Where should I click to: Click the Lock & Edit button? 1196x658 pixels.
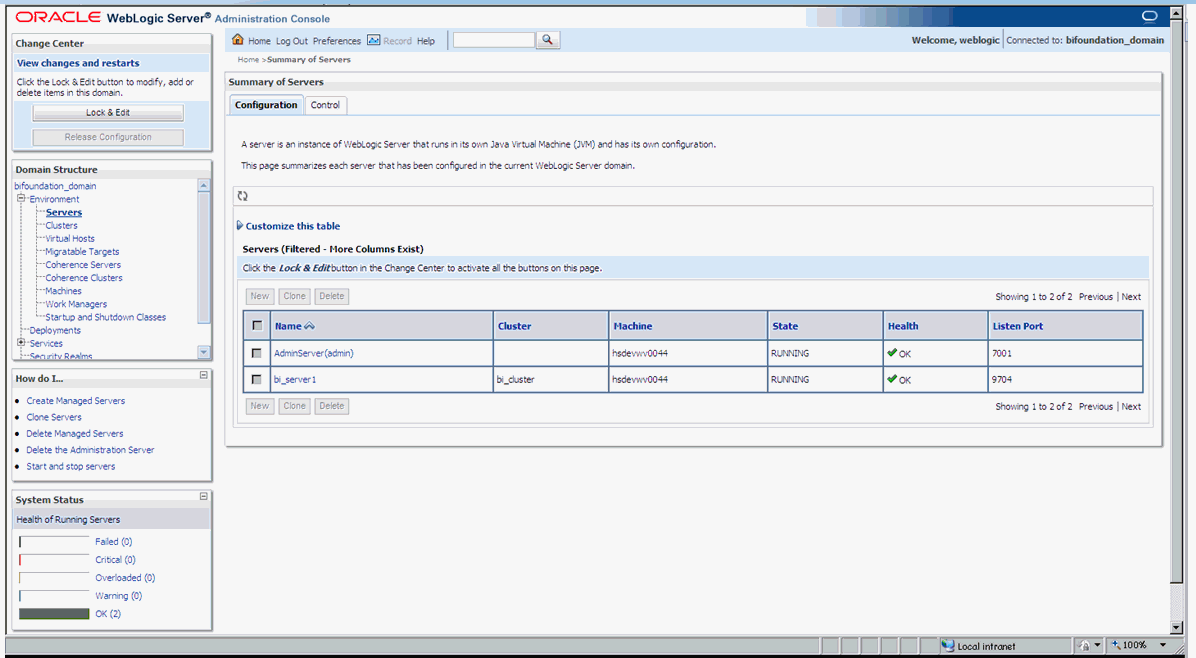coord(107,112)
